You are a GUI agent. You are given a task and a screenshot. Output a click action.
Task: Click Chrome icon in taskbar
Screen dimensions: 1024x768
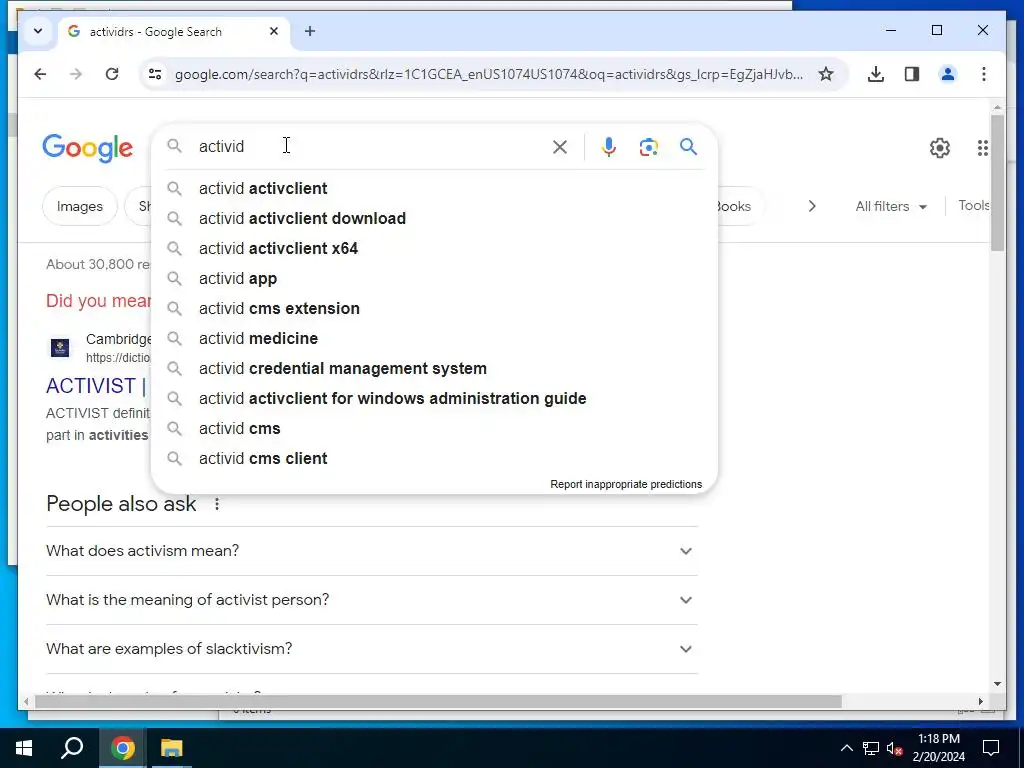coord(122,748)
